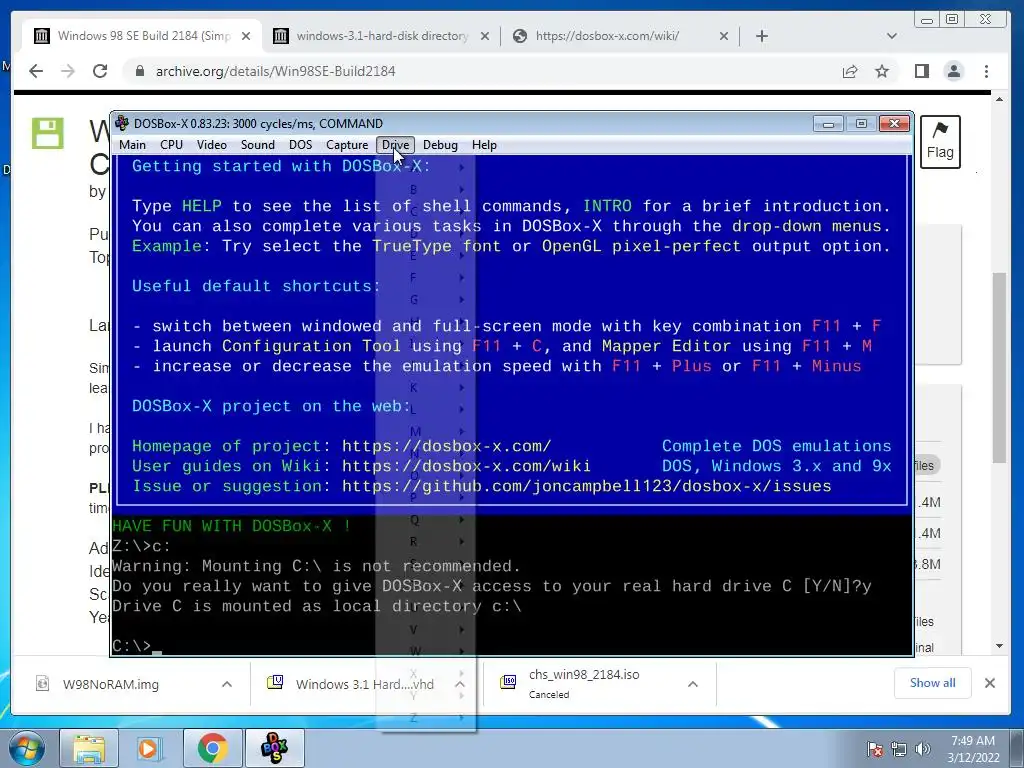Close the open Drive menu

click(395, 145)
